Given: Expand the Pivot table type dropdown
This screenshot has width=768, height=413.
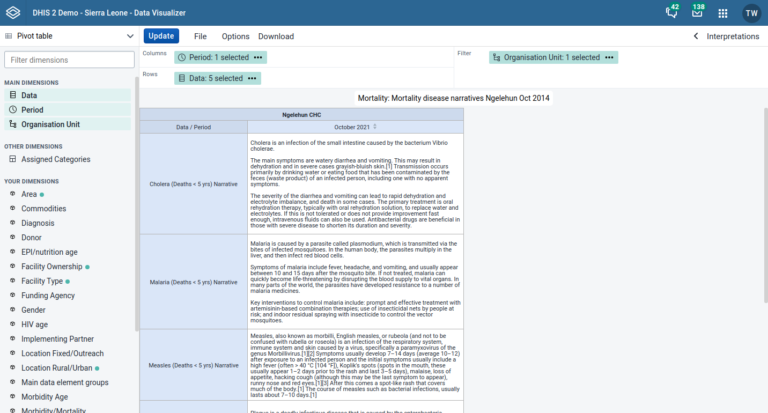Looking at the screenshot, I should coord(69,36).
